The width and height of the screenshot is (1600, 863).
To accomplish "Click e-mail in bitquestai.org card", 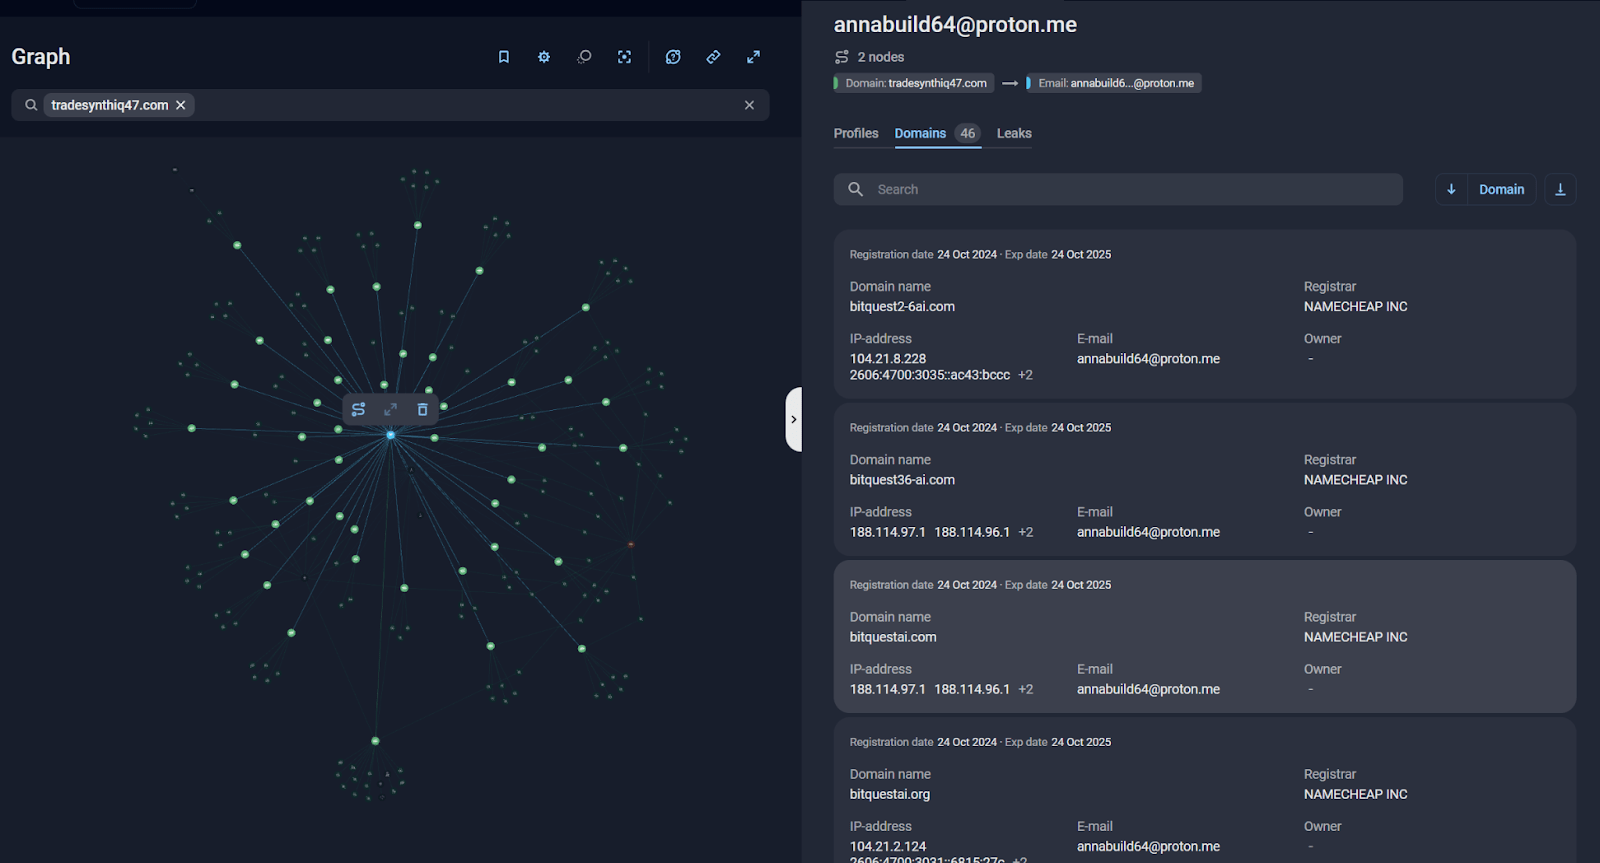I will tap(1148, 846).
